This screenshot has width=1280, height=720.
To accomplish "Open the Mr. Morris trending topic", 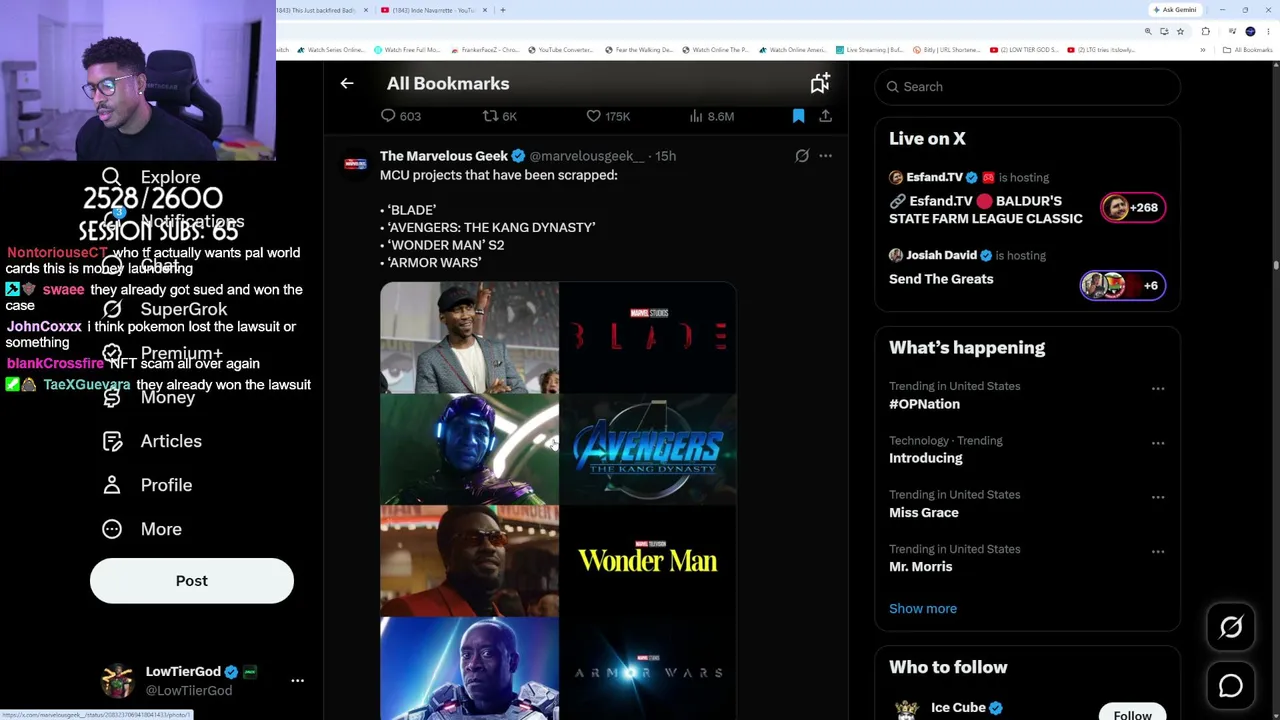I will pos(921,566).
